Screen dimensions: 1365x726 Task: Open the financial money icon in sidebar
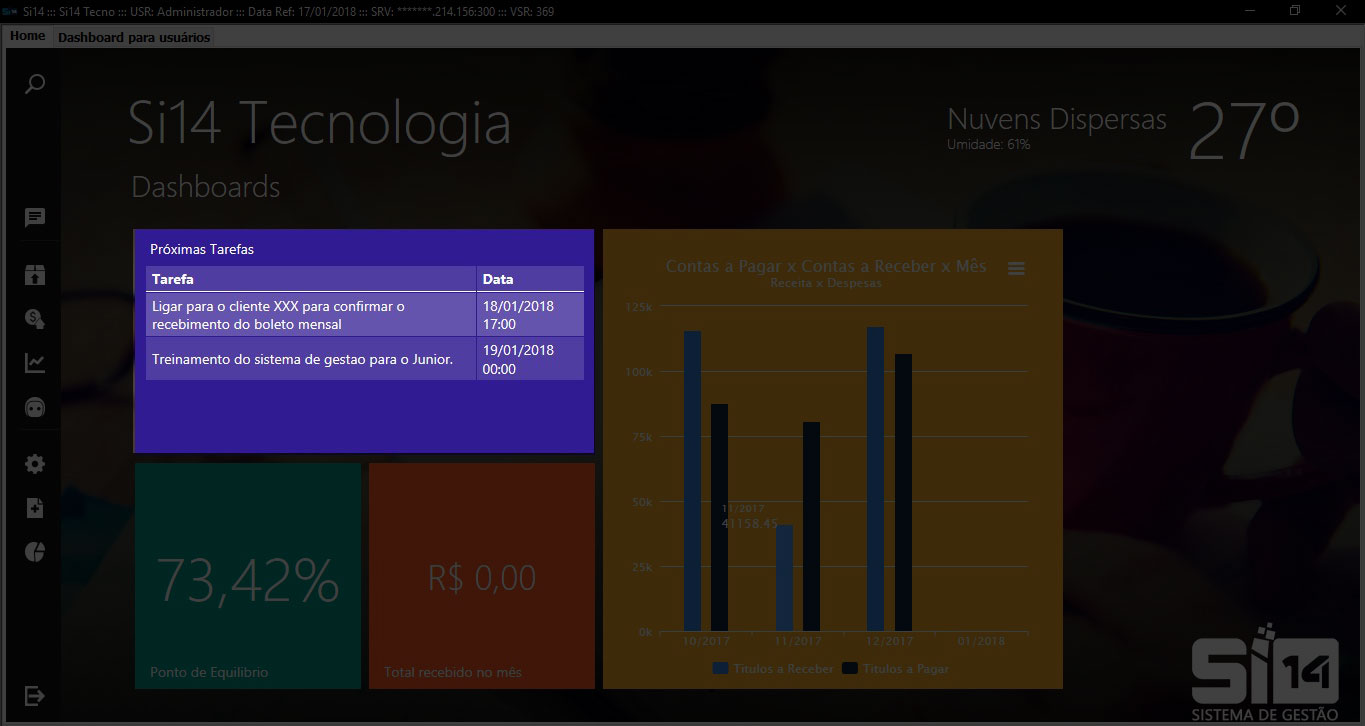click(35, 319)
